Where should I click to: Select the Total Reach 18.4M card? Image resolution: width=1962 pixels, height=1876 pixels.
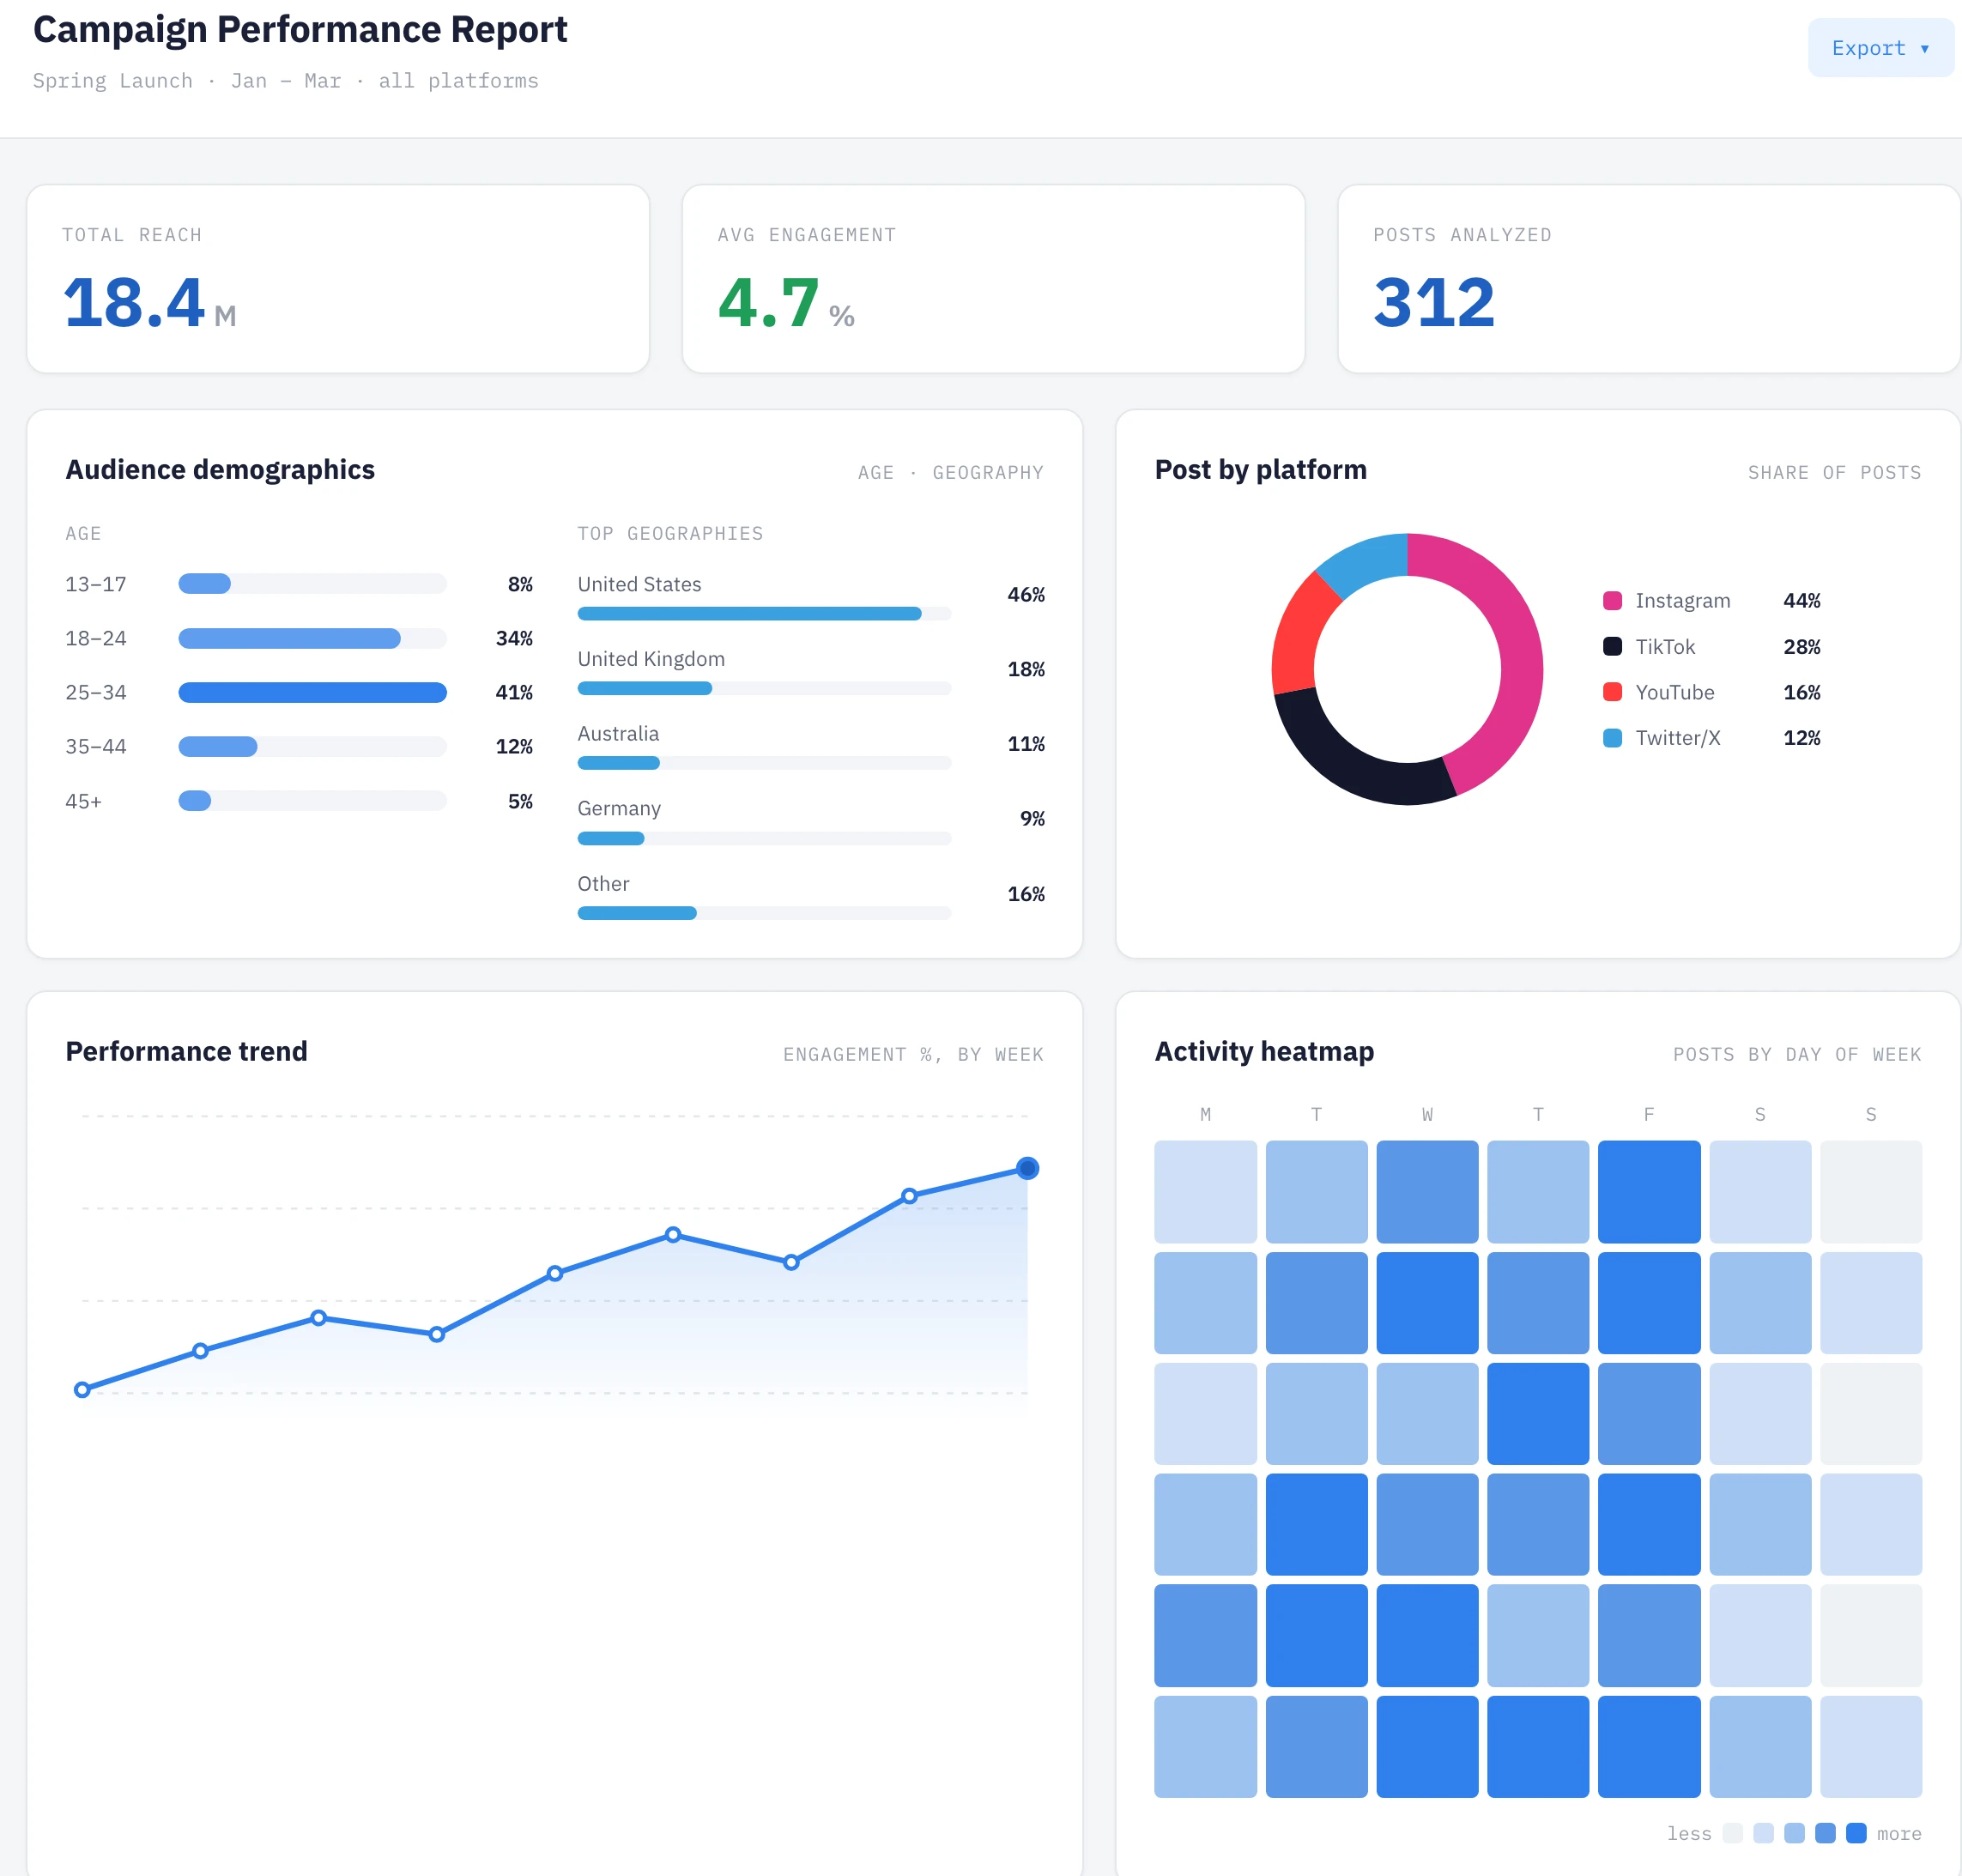(338, 279)
